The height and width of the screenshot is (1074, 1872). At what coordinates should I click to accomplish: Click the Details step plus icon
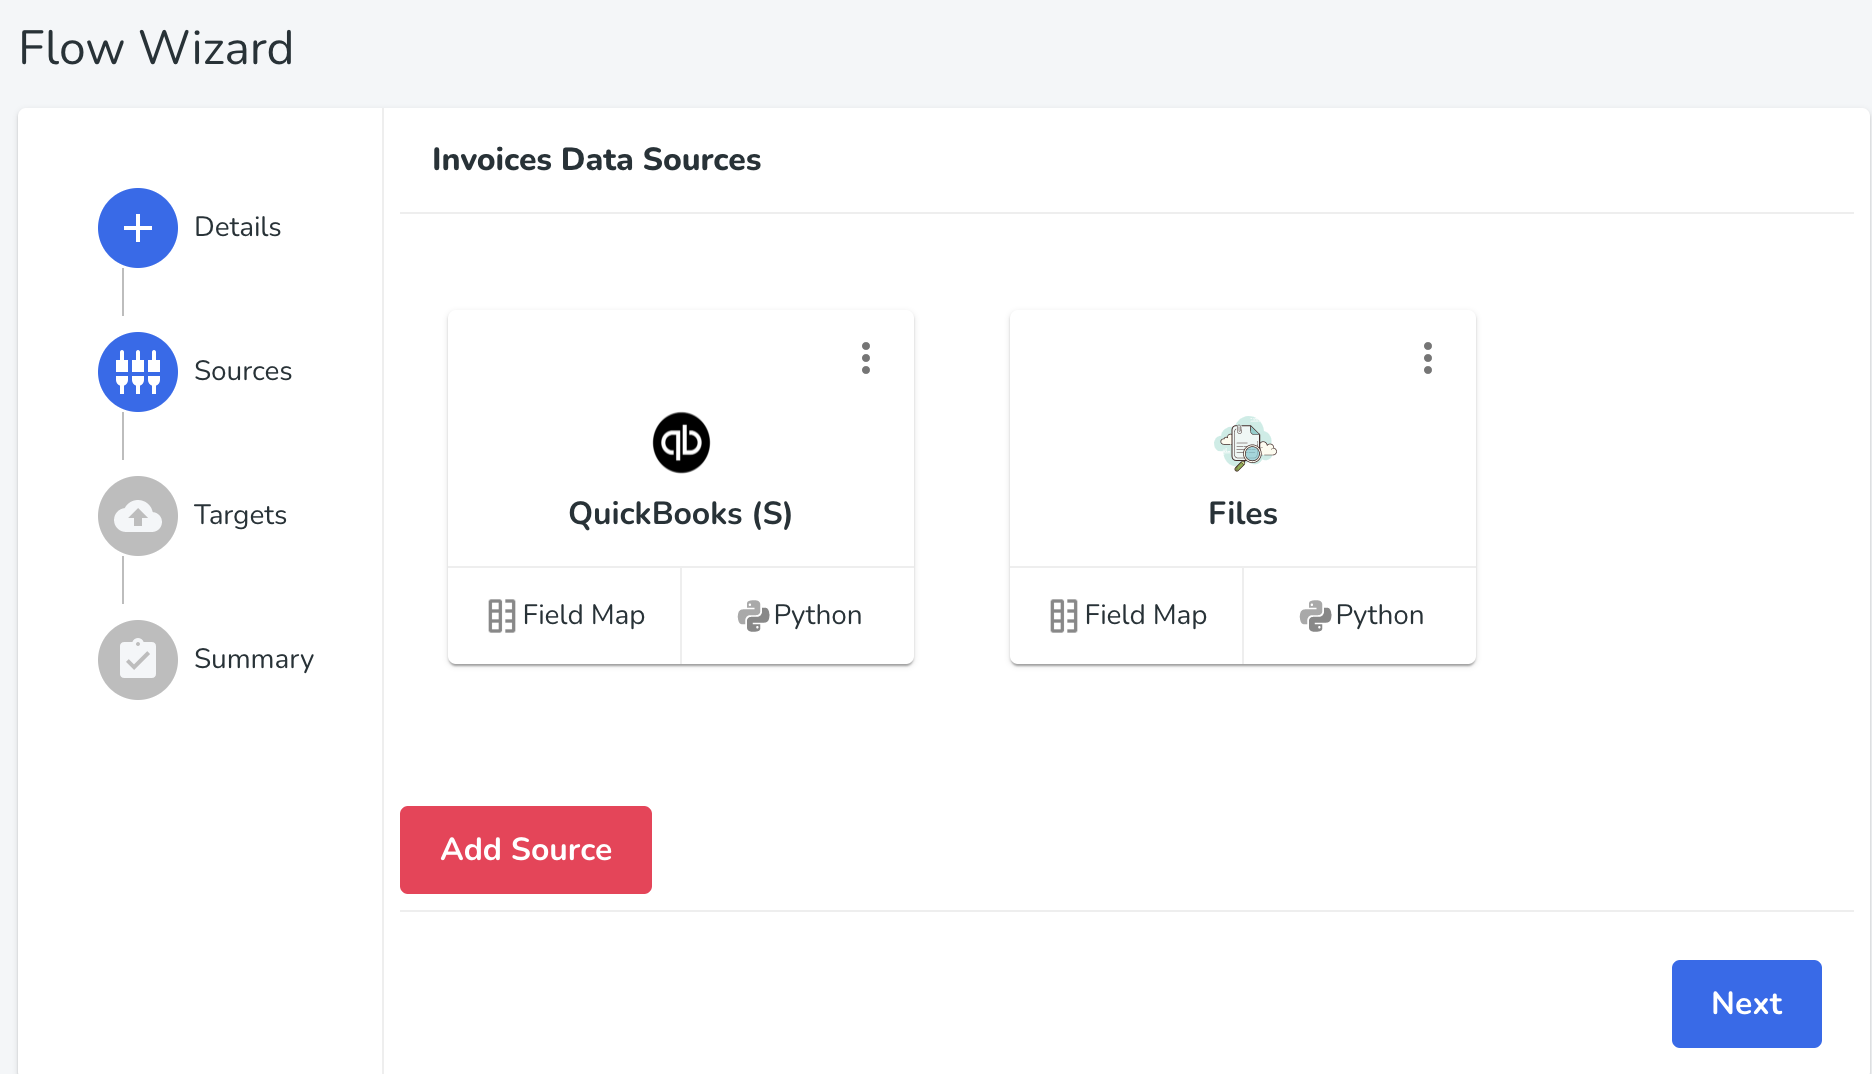tap(138, 228)
